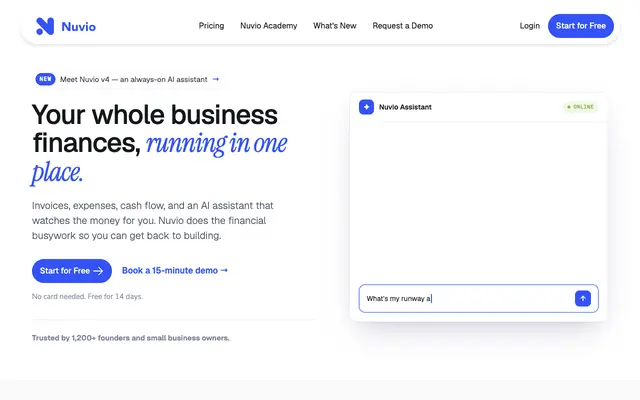Click the Nuvio brand name text
The width and height of the screenshot is (640, 400).
click(78, 27)
